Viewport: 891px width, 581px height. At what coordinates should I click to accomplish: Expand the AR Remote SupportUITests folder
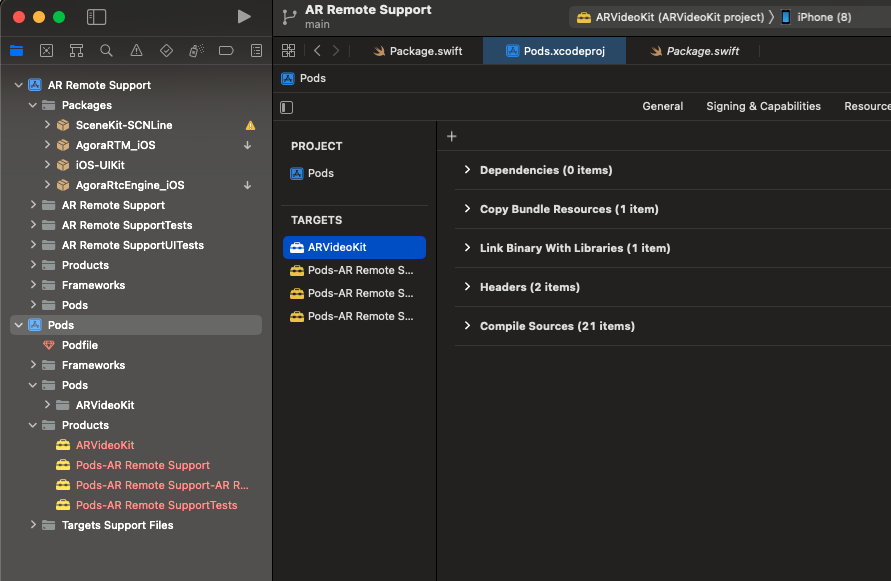pos(33,245)
